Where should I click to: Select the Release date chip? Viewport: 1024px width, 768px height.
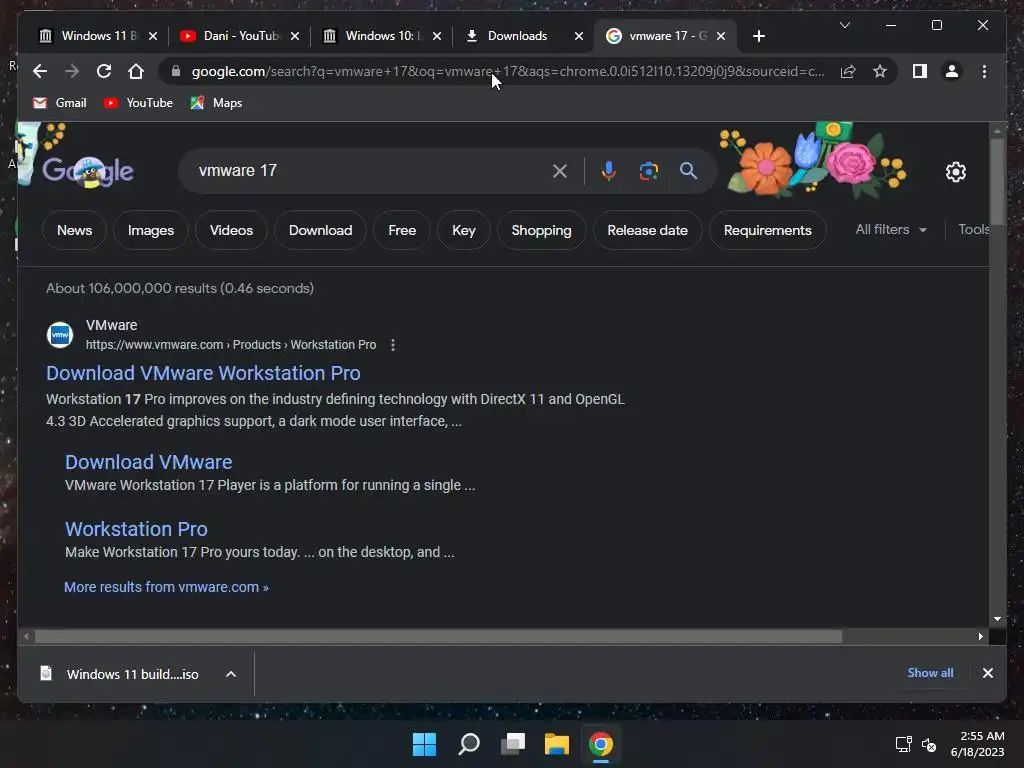(x=647, y=230)
